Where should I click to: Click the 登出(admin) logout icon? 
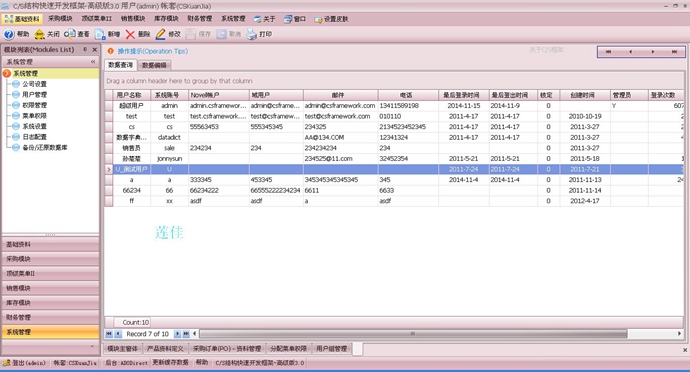tap(6, 363)
